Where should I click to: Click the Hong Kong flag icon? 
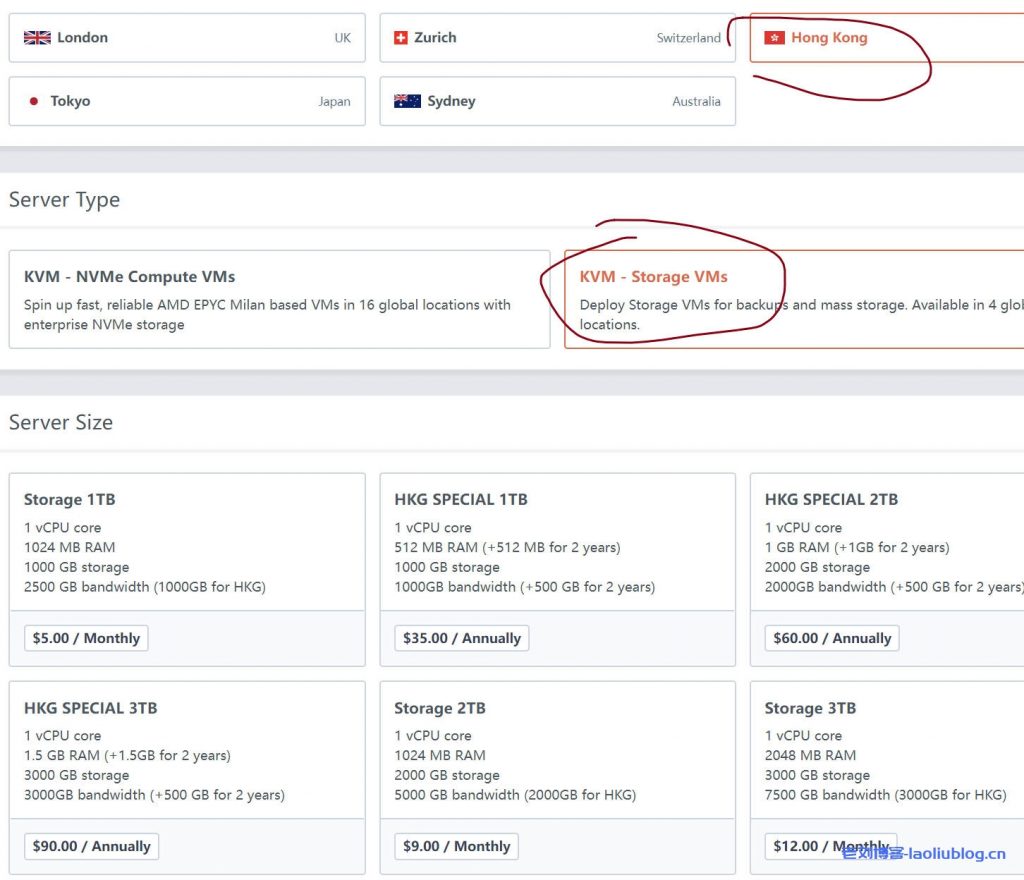(x=774, y=38)
